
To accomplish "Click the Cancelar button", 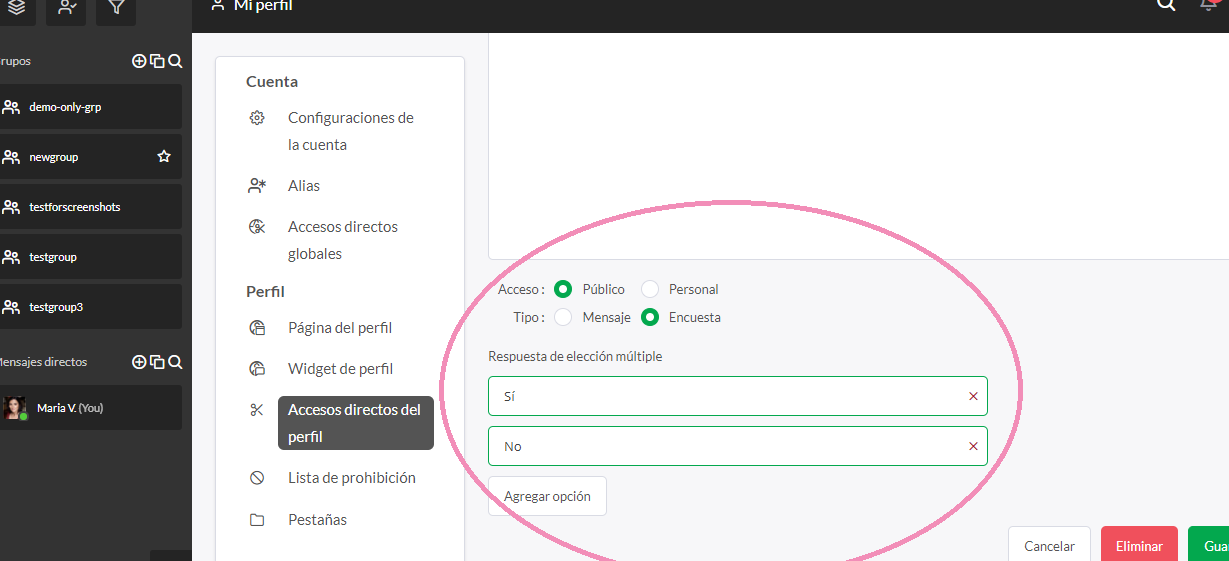I will [x=1049, y=546].
